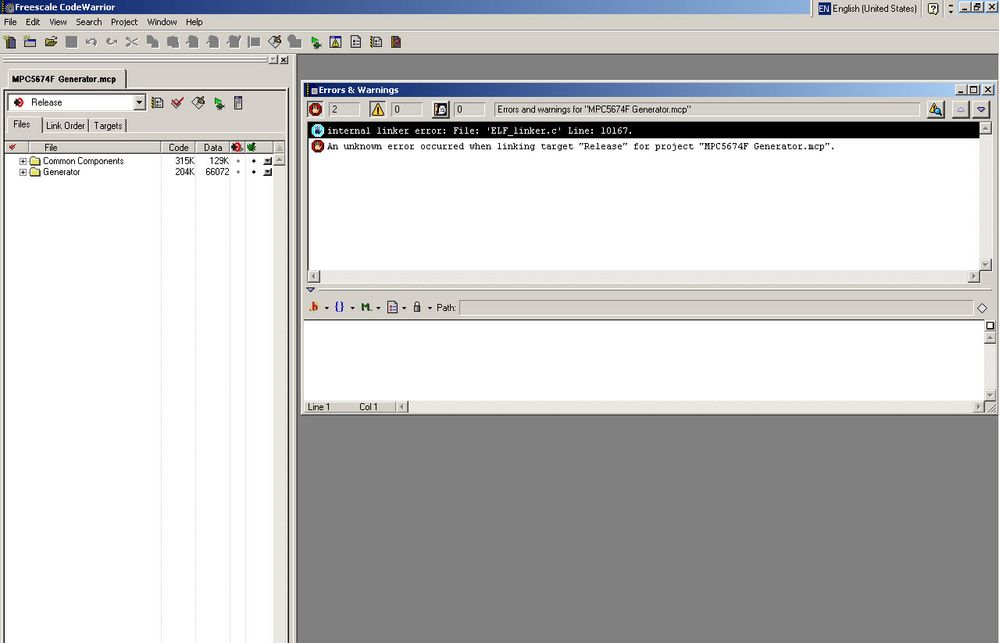Open the Window menu
This screenshot has height=643, width=999.
pyautogui.click(x=162, y=22)
